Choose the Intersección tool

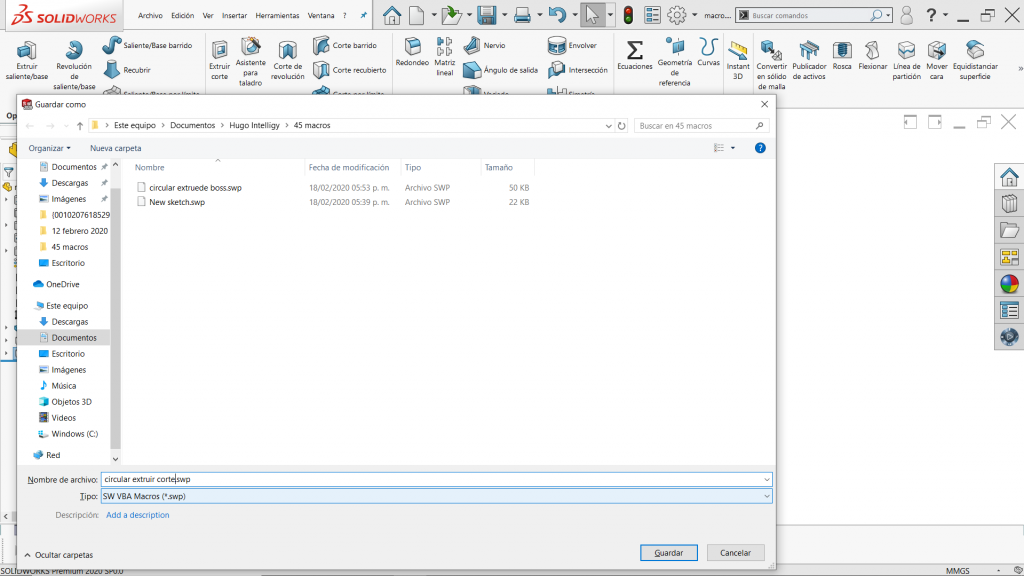577,70
